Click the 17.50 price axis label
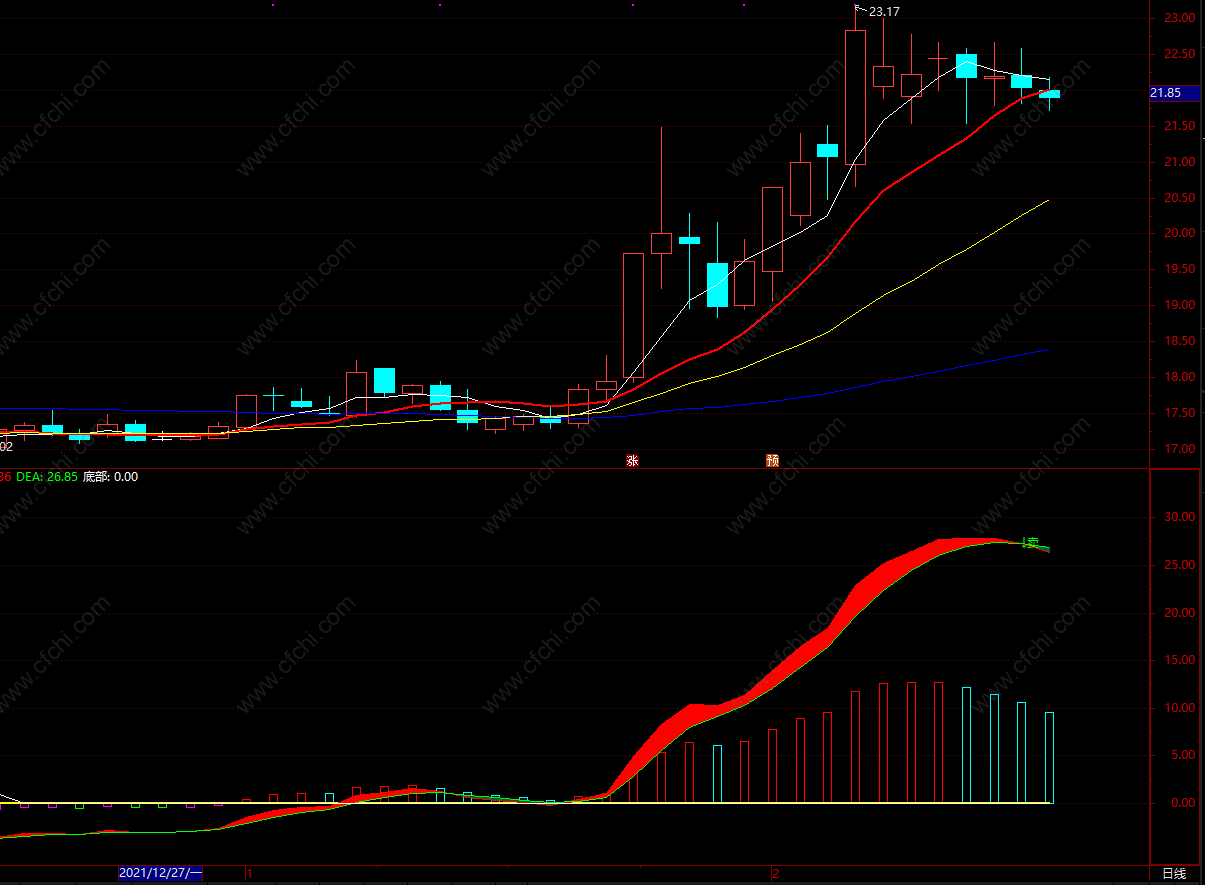The width and height of the screenshot is (1205, 885). 1180,413
